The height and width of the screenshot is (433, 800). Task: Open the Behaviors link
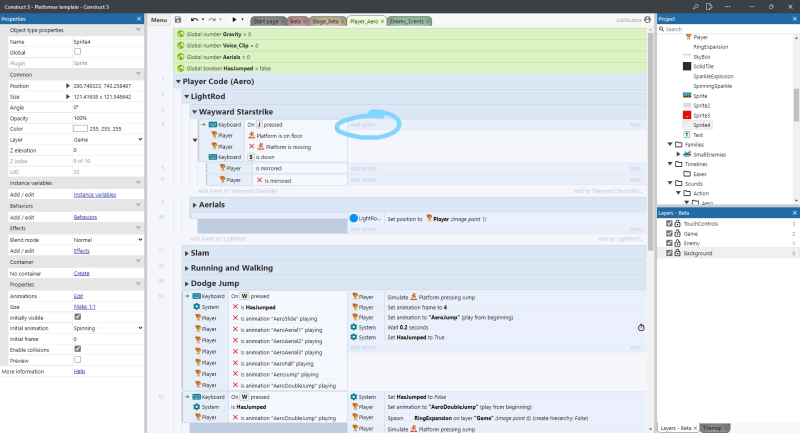click(x=85, y=217)
